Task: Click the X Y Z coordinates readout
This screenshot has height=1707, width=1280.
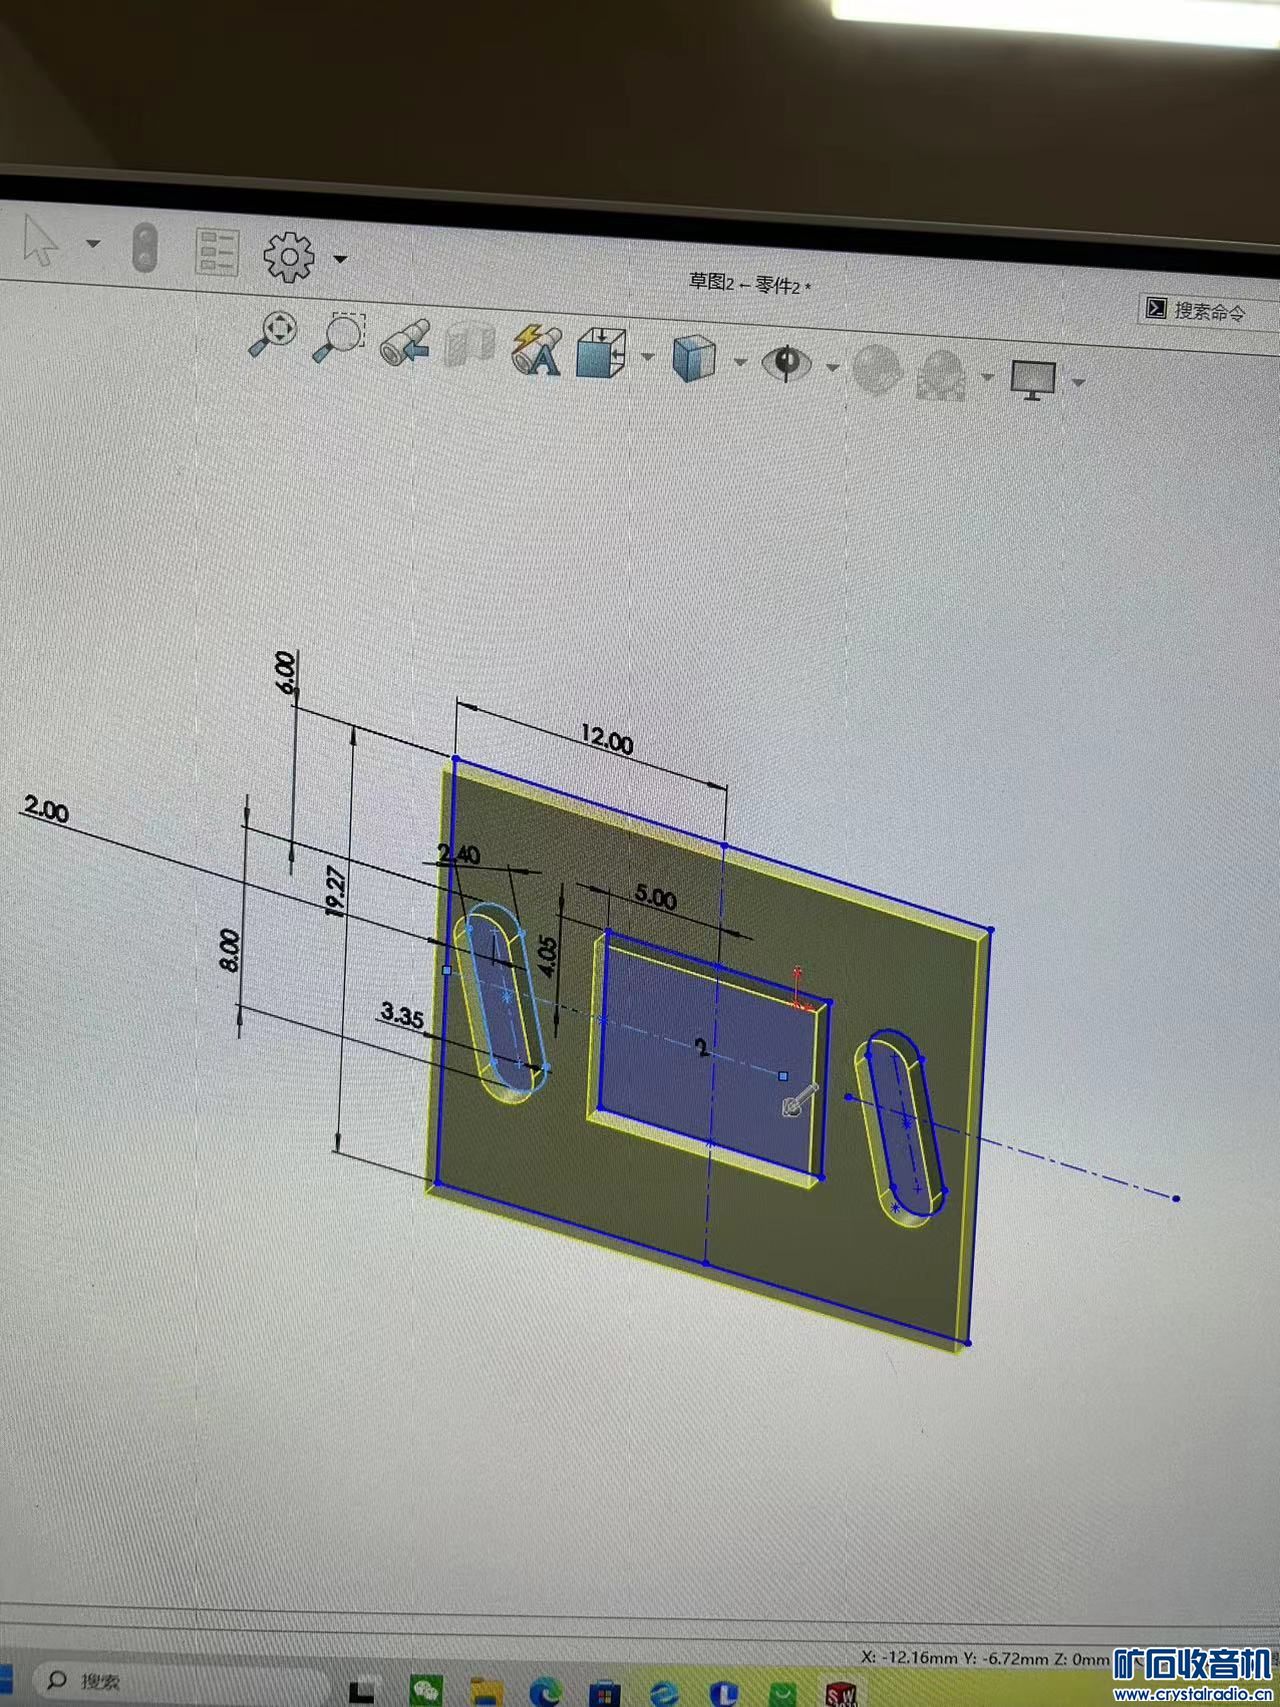Action: click(x=985, y=1657)
